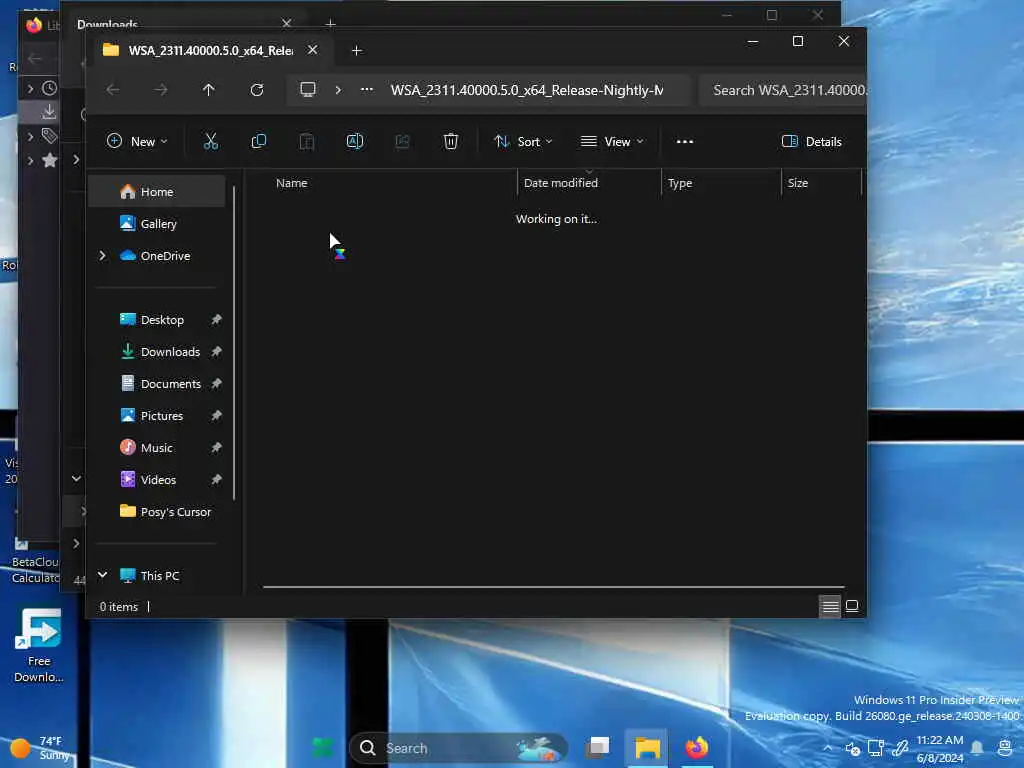Expand the OneDrive tree node
This screenshot has height=768, width=1024.
pyautogui.click(x=103, y=255)
